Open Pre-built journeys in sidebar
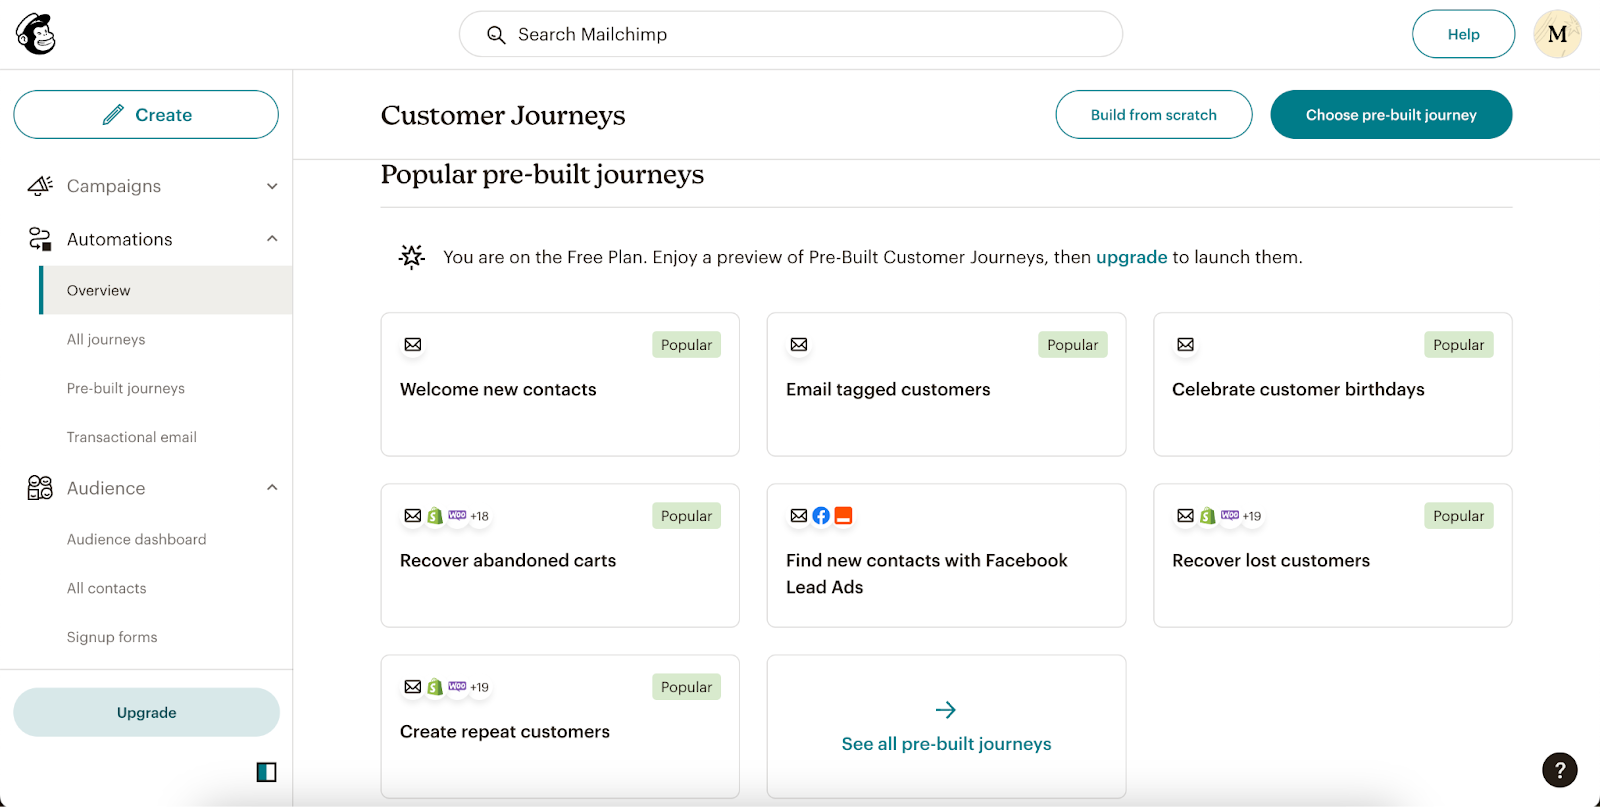Viewport: 1600px width, 807px height. (x=126, y=388)
